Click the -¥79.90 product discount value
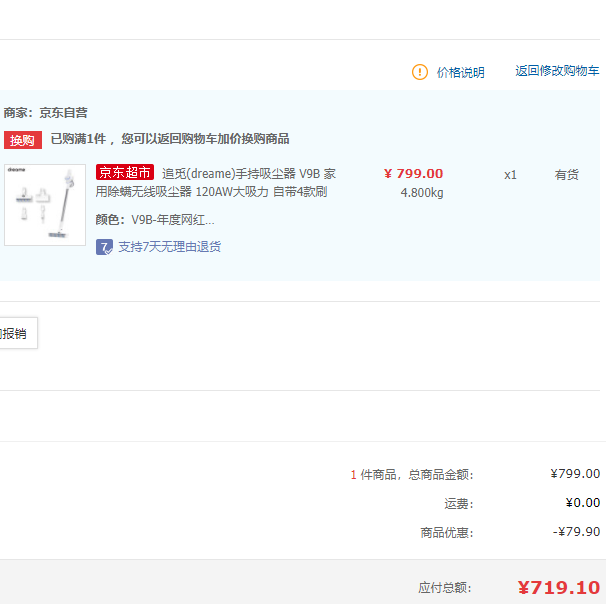The image size is (606, 604). (x=576, y=532)
